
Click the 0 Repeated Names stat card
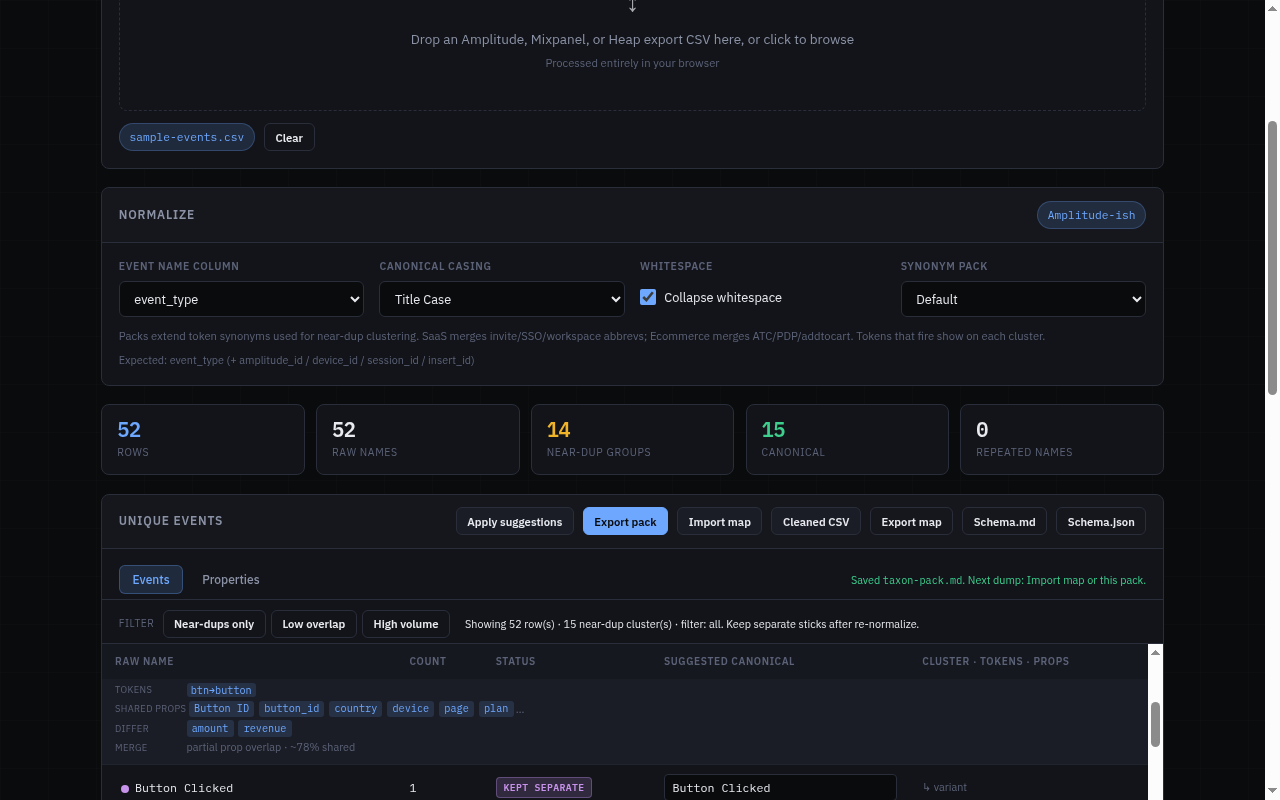pos(1062,439)
